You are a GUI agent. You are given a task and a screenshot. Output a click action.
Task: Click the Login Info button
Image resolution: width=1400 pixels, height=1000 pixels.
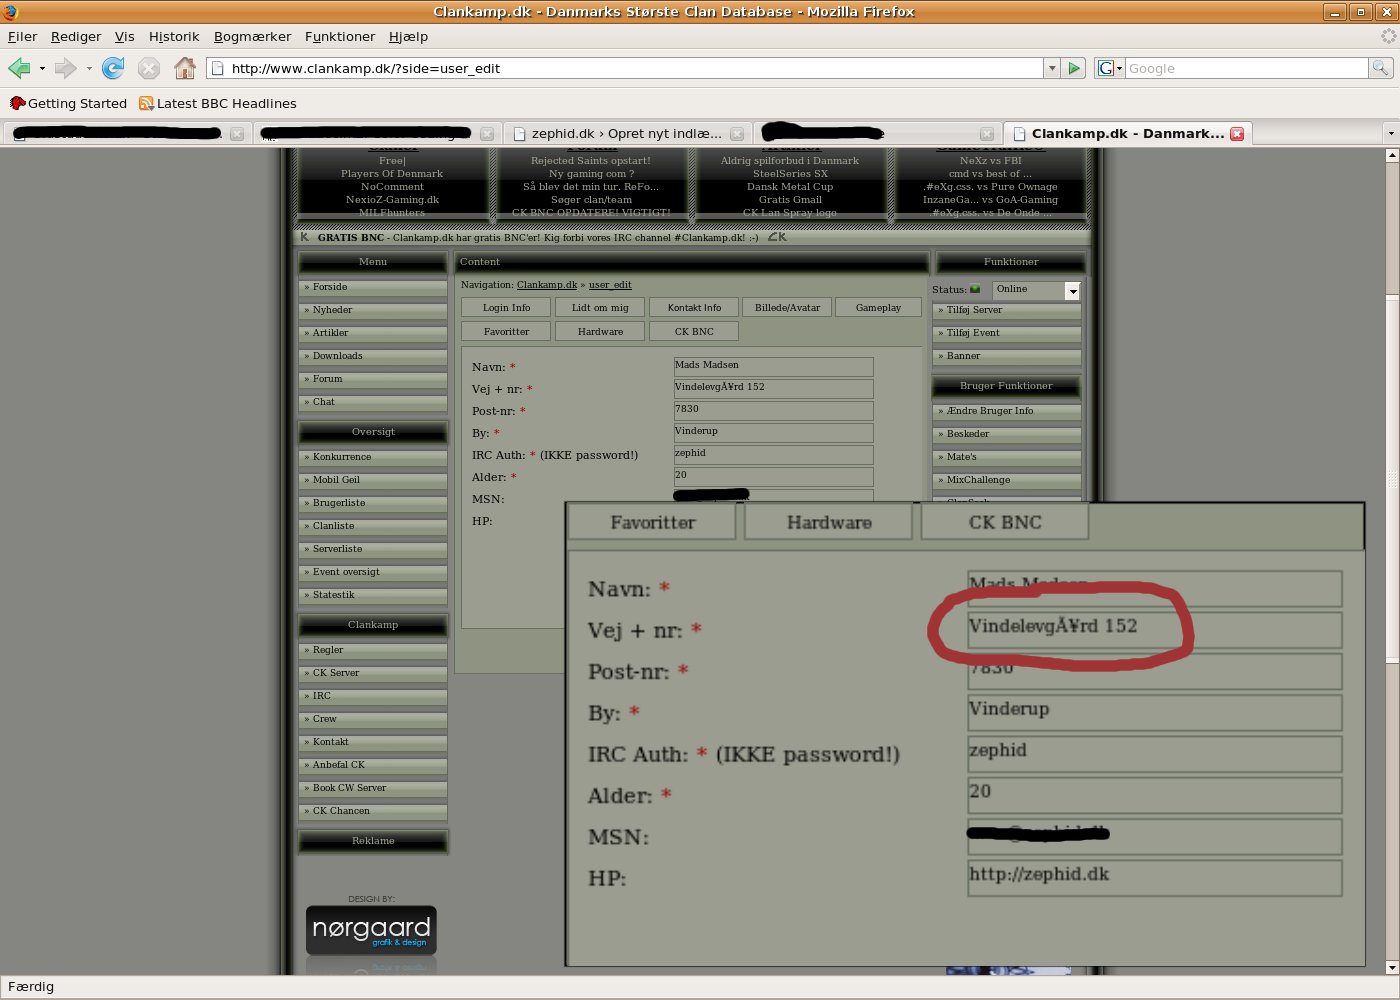[506, 308]
